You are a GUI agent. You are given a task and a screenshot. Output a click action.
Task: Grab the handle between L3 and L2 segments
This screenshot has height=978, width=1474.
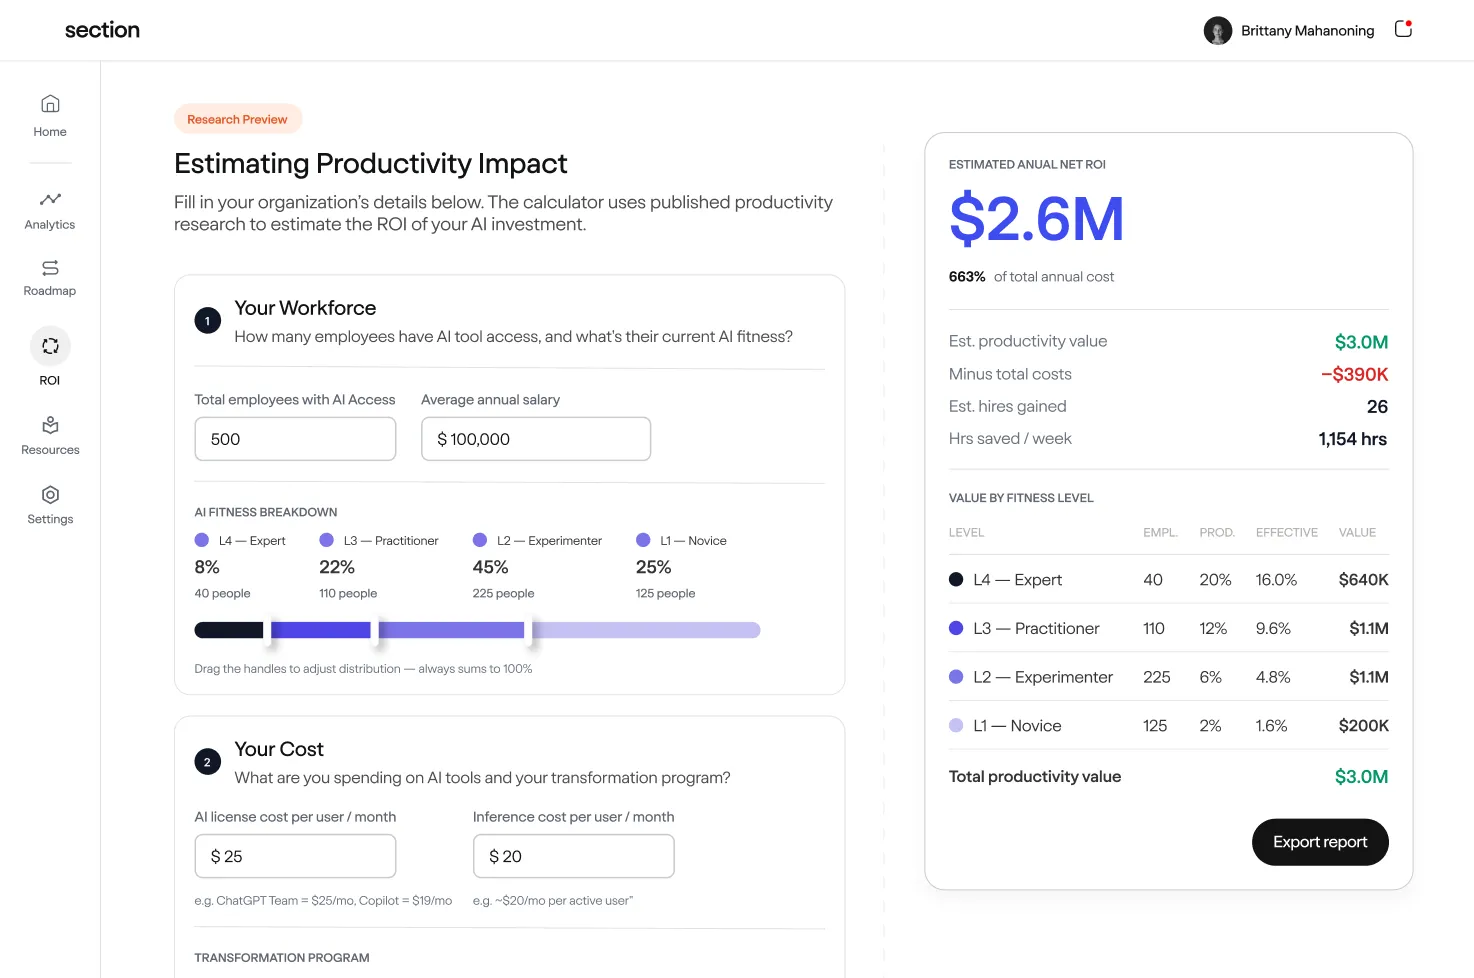pyautogui.click(x=374, y=630)
